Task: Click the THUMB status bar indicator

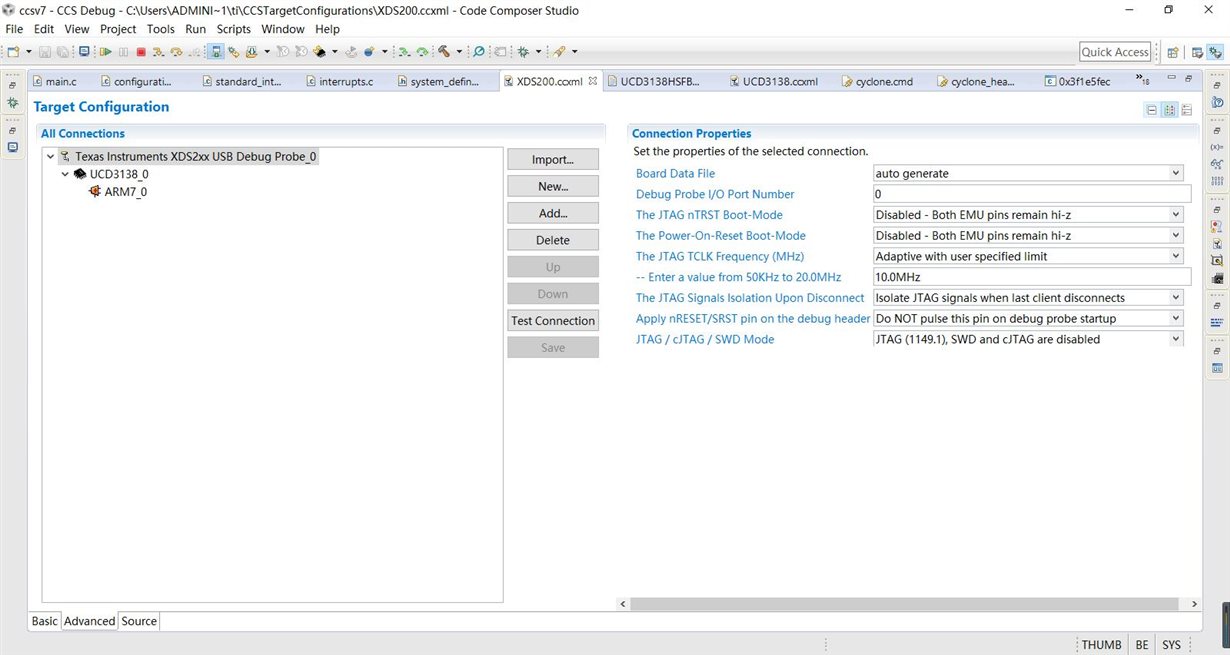Action: (1101, 645)
